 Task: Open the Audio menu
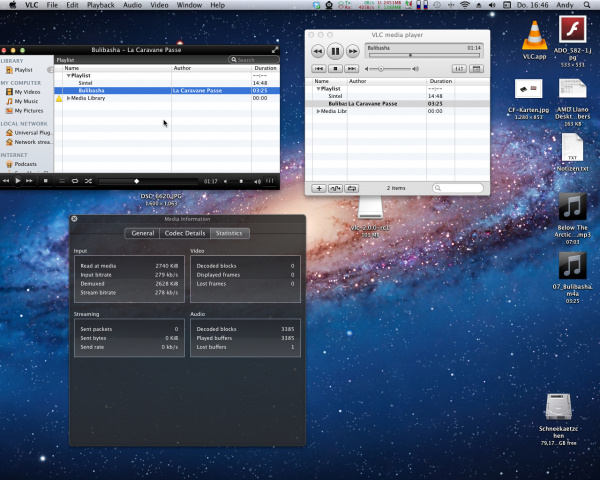tap(132, 5)
